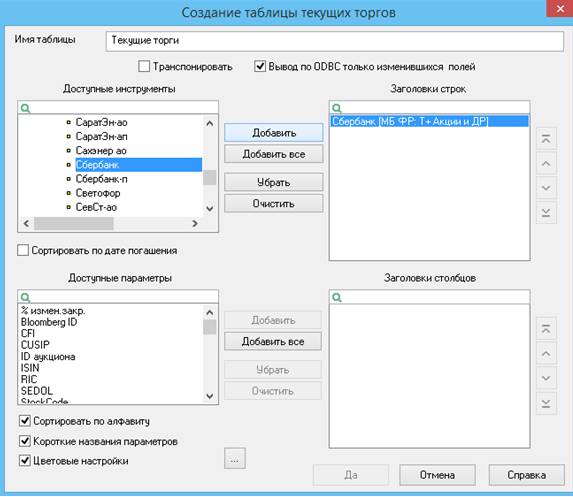Select Bloomberg ID parameter
Image resolution: width=573 pixels, height=497 pixels.
(x=49, y=322)
